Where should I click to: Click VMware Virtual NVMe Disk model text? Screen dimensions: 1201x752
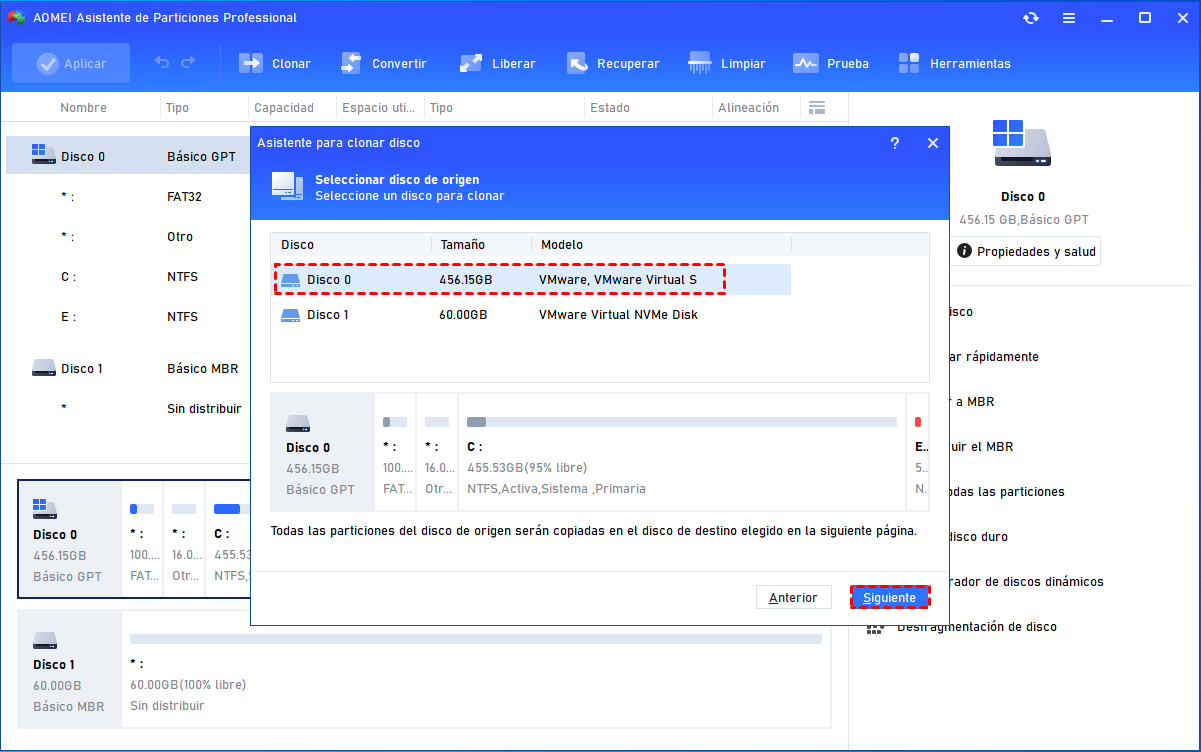click(x=618, y=314)
